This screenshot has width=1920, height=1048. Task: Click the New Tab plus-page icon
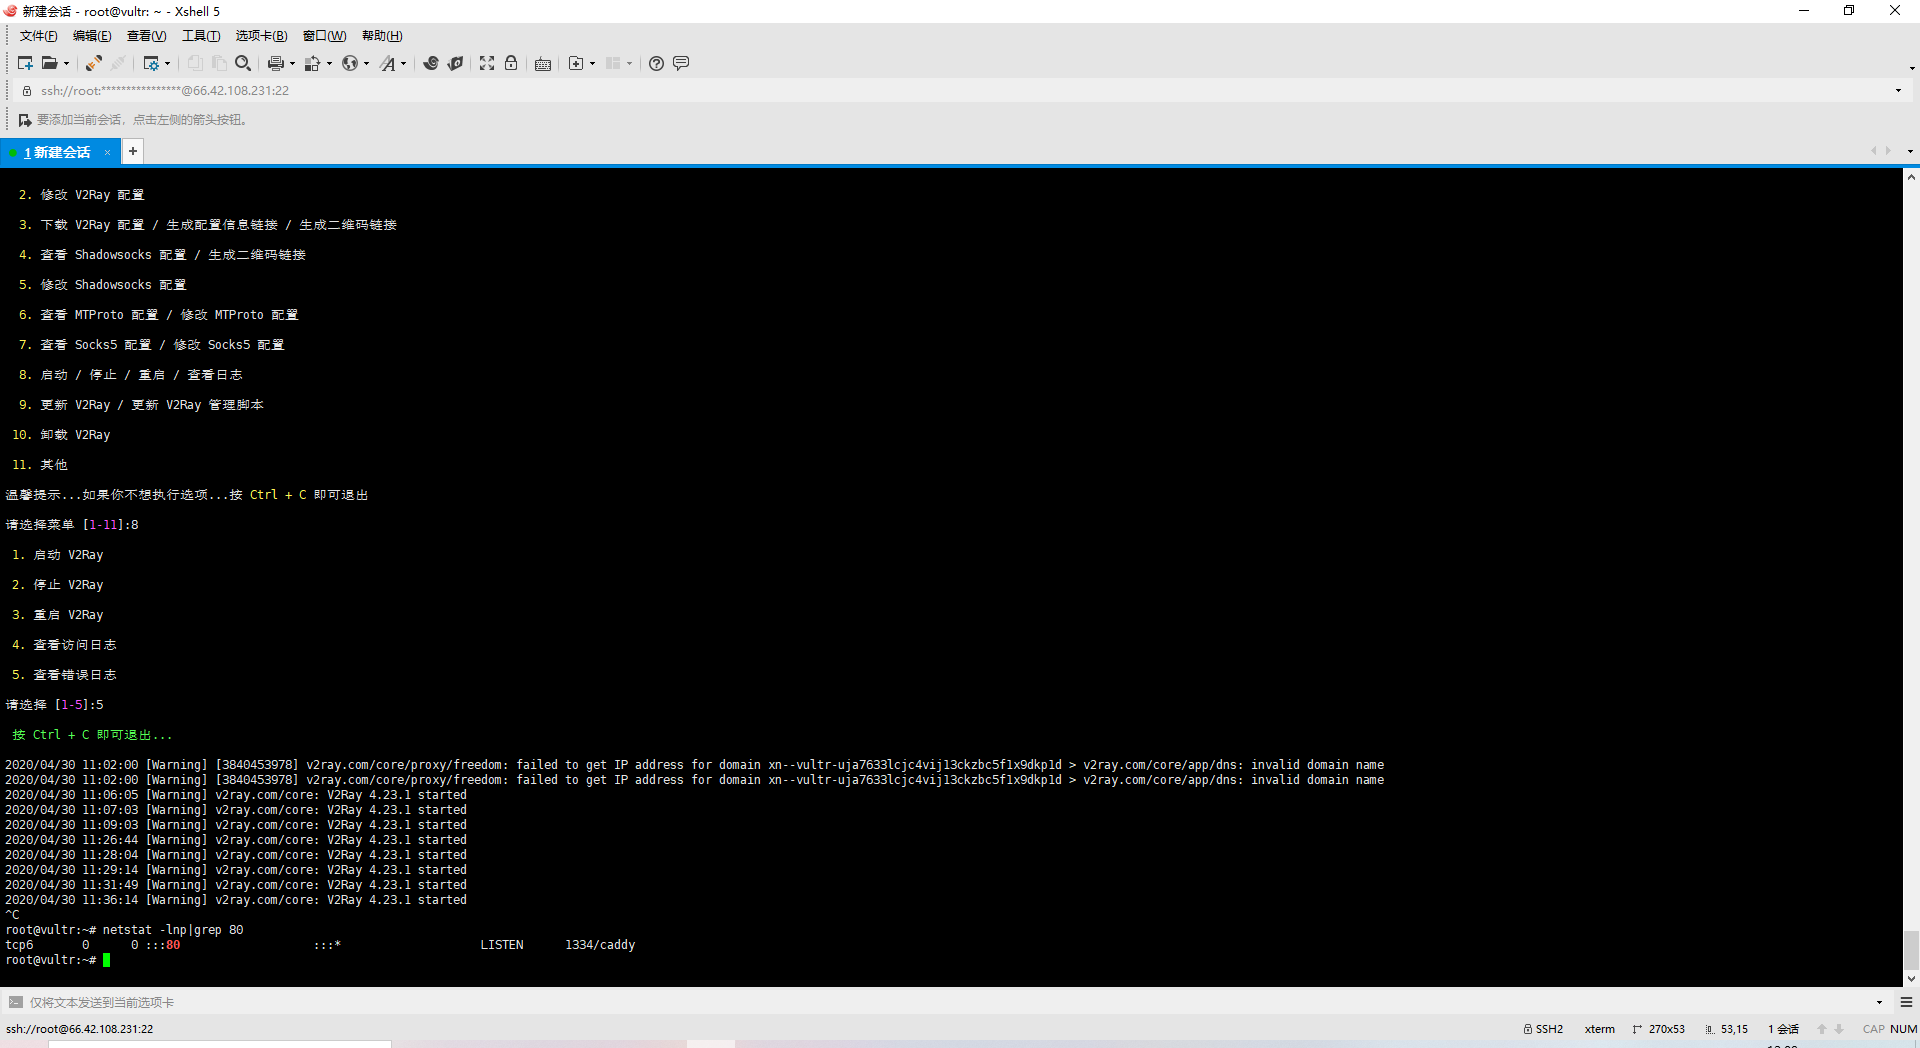[x=576, y=63]
